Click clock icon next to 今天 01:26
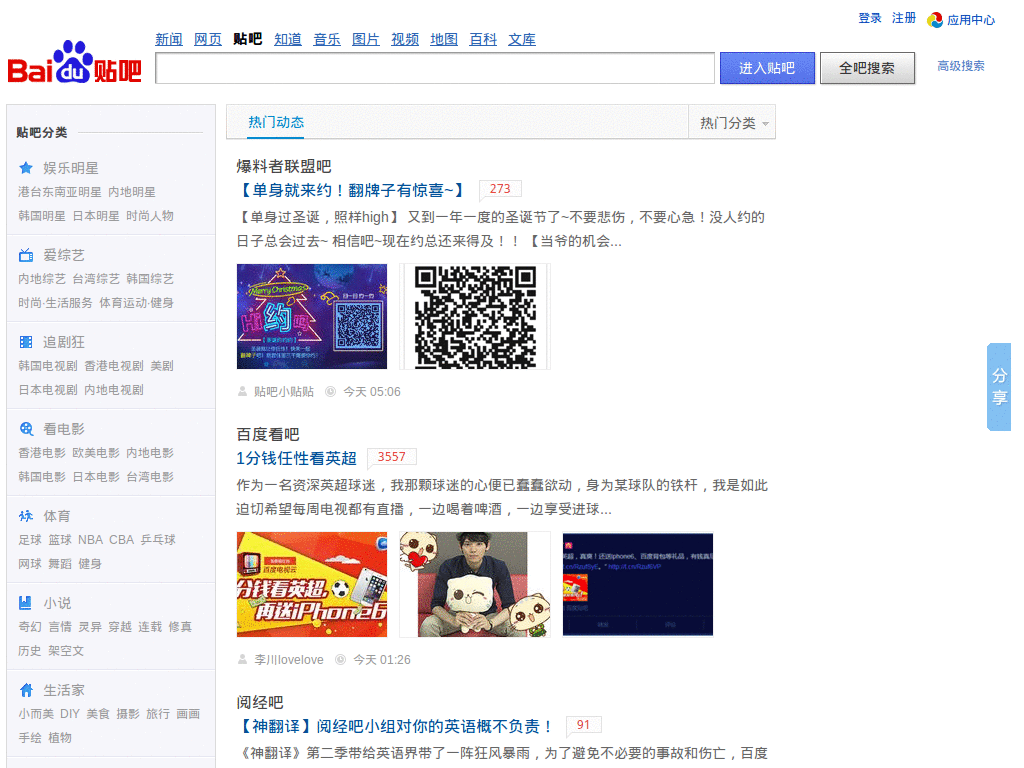 tap(340, 660)
